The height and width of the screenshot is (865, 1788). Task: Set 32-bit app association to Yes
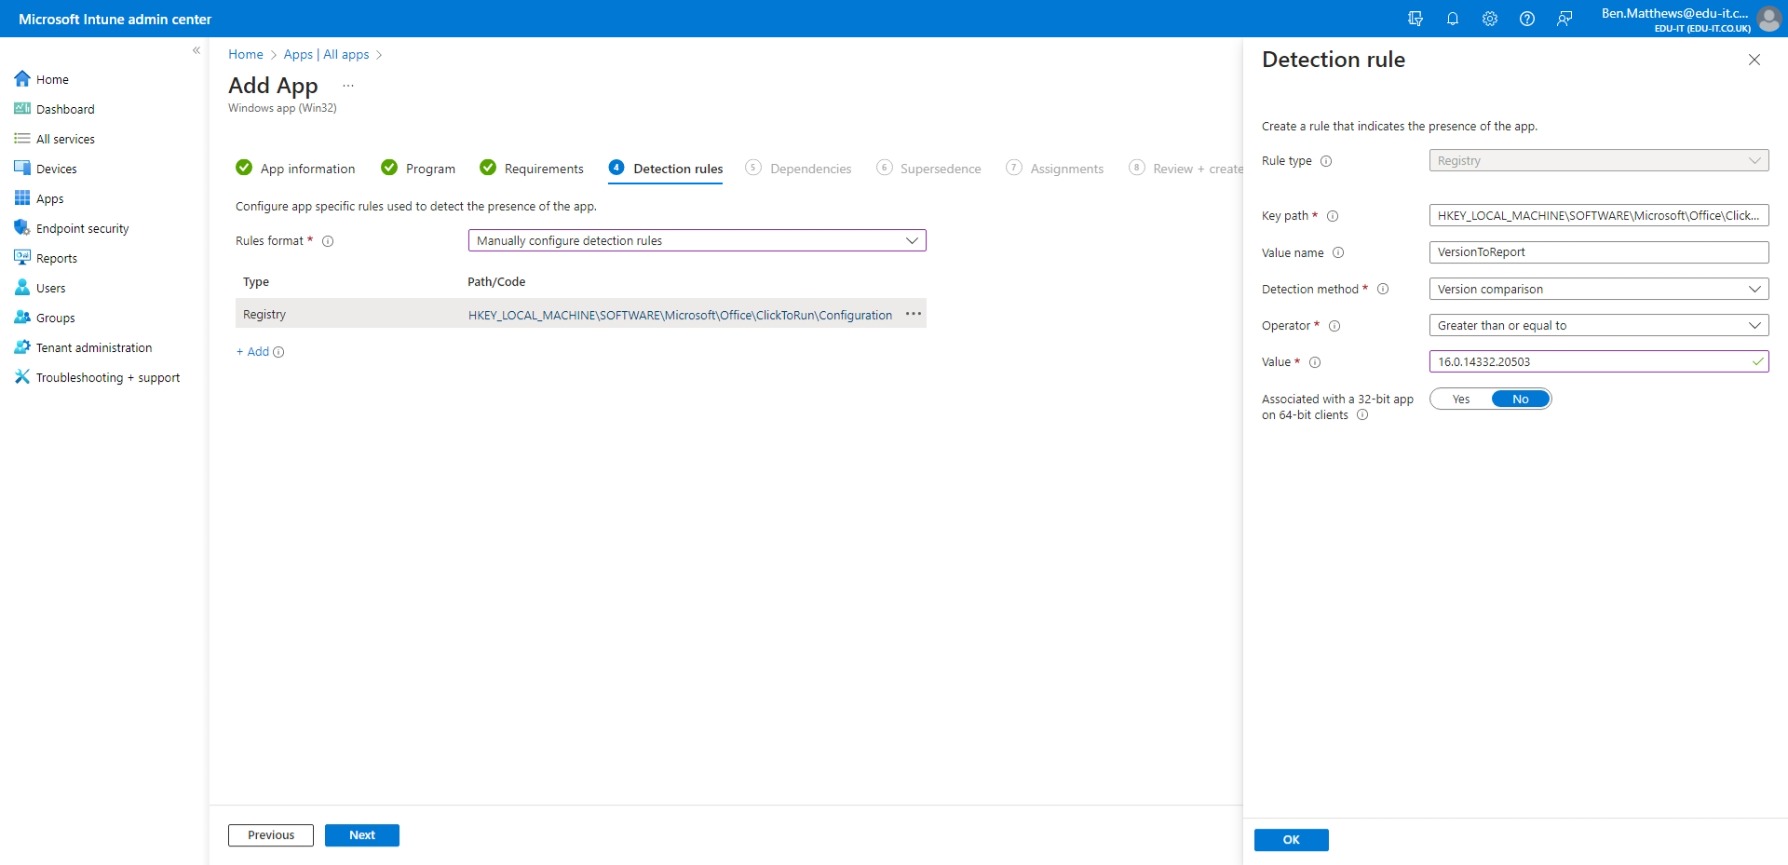[x=1461, y=399]
